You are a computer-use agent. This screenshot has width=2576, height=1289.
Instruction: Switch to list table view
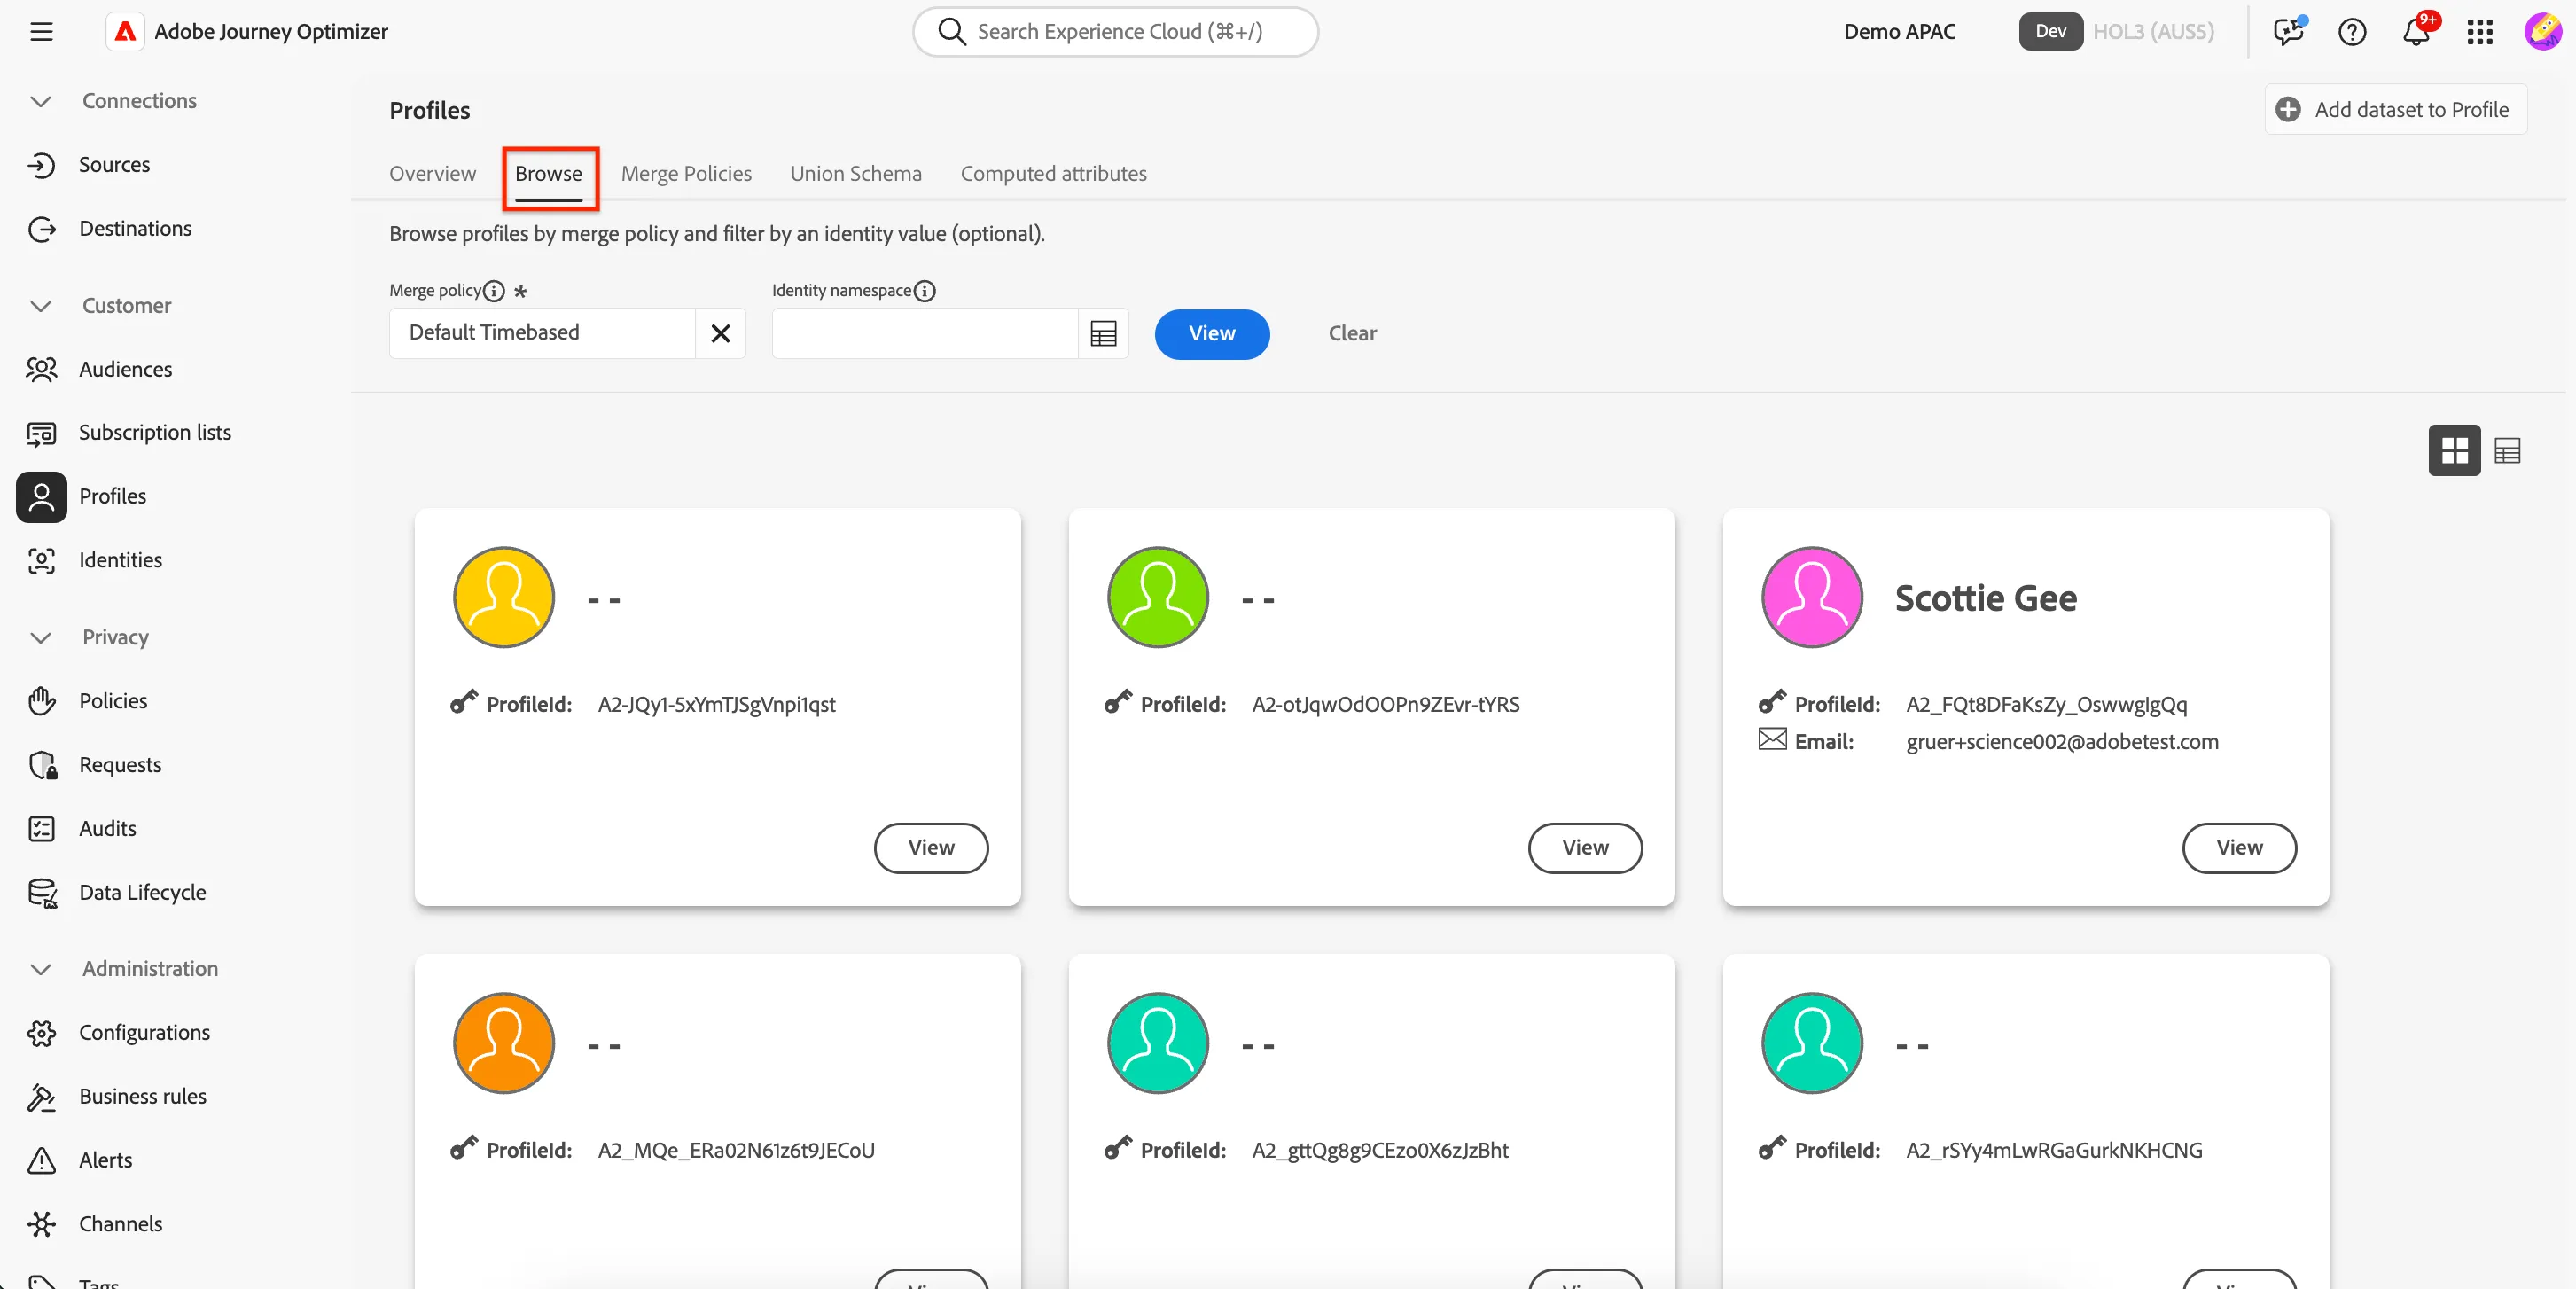coord(2507,451)
